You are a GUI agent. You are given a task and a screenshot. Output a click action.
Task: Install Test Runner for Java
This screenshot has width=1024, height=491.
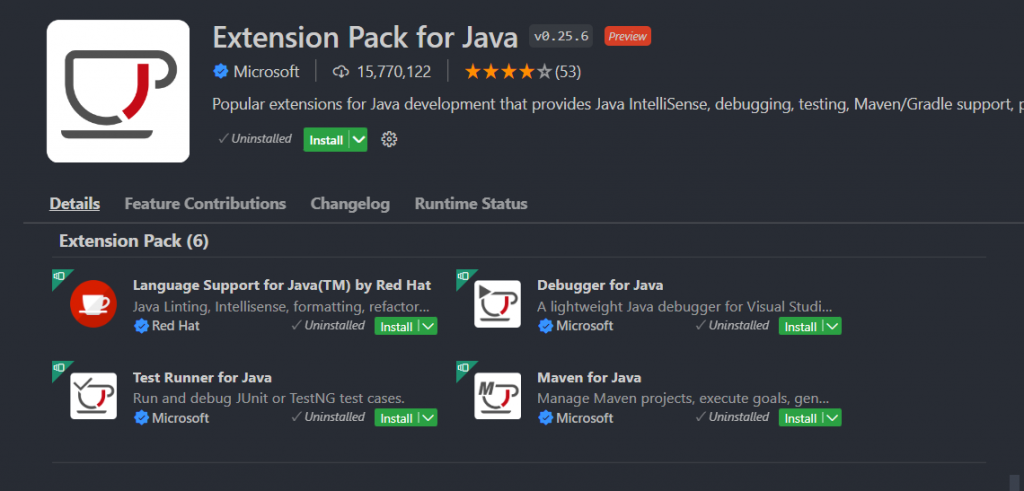coord(397,418)
